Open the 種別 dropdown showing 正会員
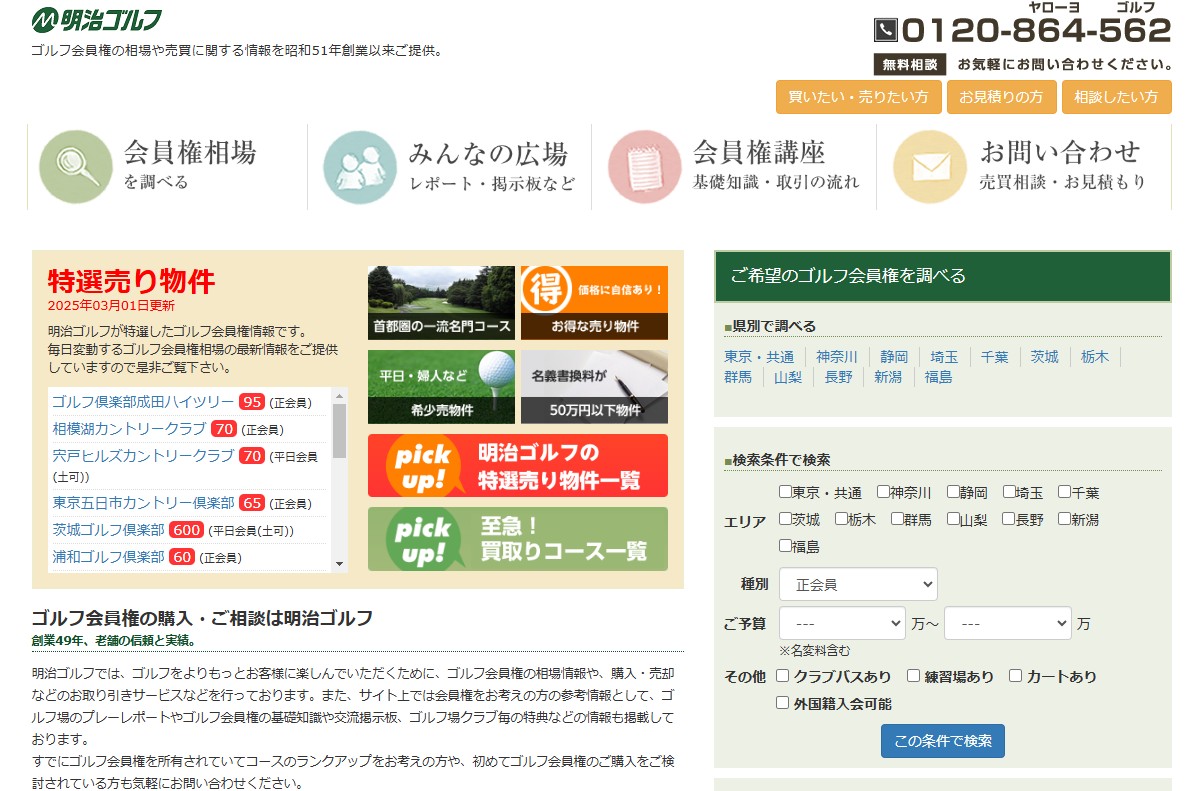The image size is (1196, 791). pos(857,584)
